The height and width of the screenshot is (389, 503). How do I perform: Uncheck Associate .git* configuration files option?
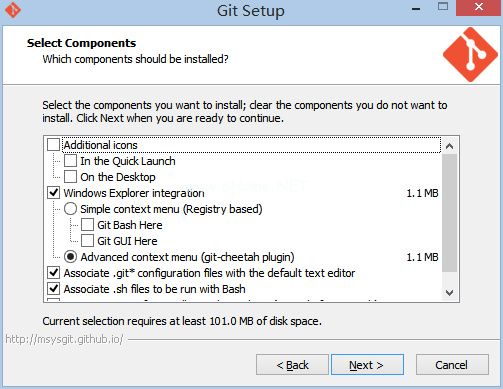tap(53, 273)
